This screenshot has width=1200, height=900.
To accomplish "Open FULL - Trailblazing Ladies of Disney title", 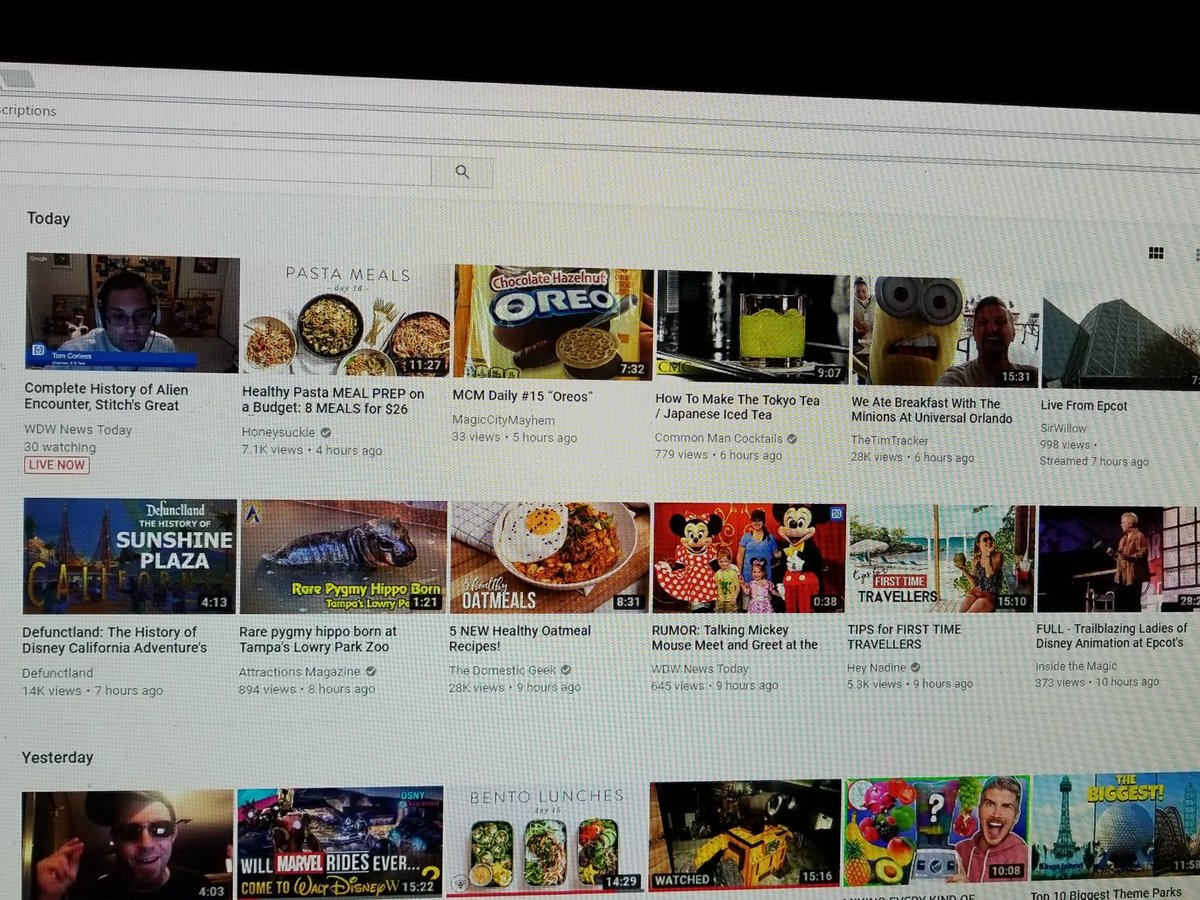I will pos(1112,635).
